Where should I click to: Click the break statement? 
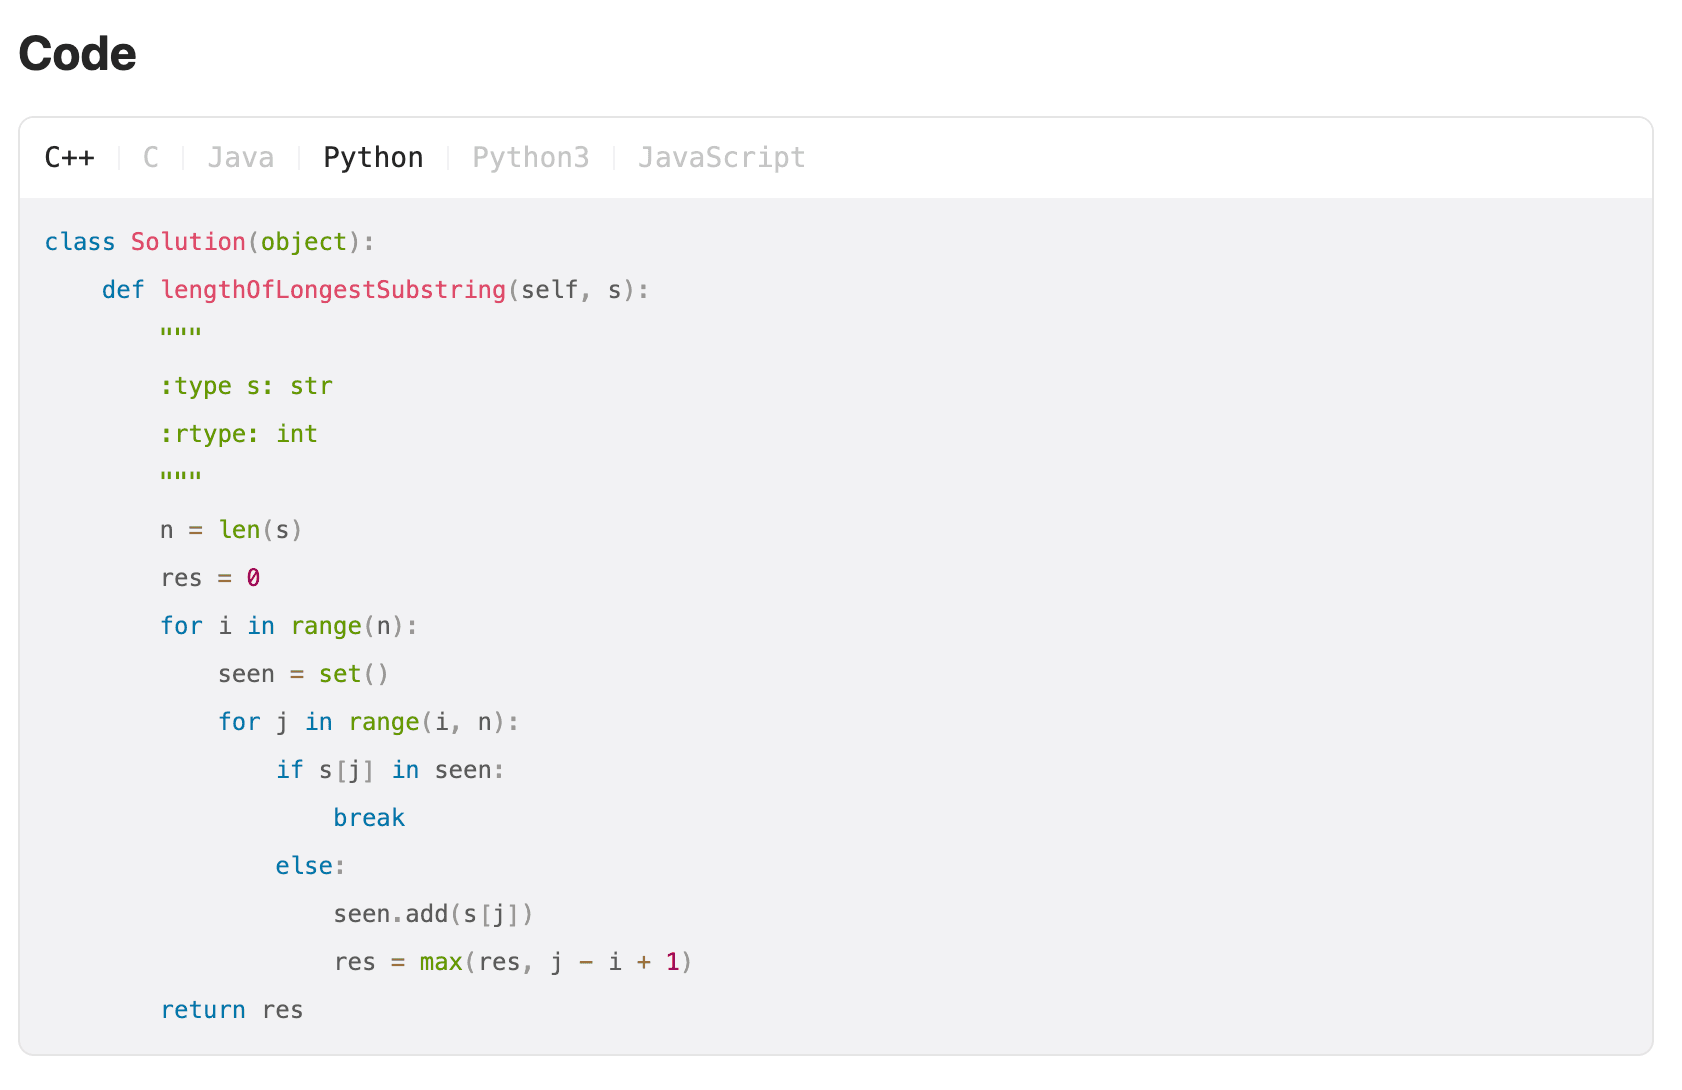coord(369,818)
